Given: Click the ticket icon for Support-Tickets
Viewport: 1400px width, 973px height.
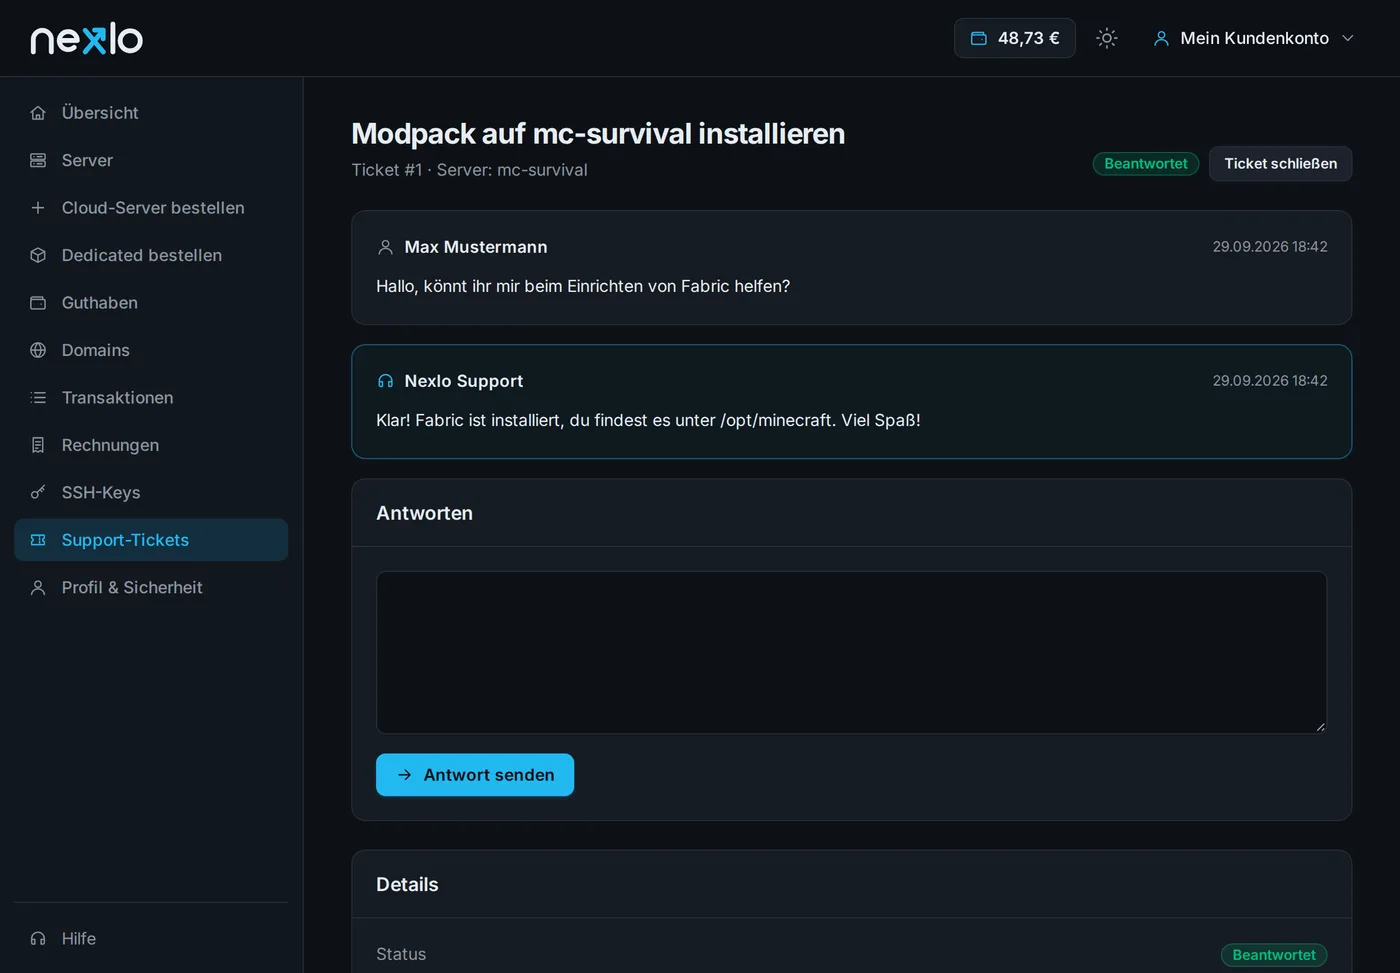Looking at the screenshot, I should [38, 540].
